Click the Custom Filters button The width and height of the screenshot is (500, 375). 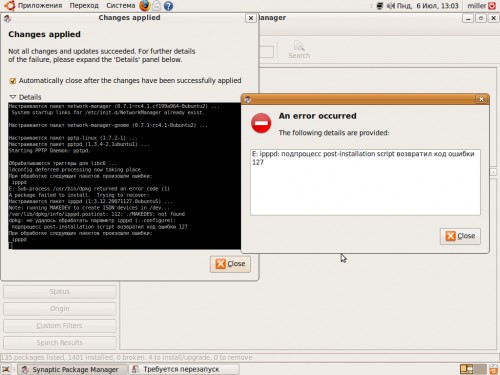pos(60,326)
